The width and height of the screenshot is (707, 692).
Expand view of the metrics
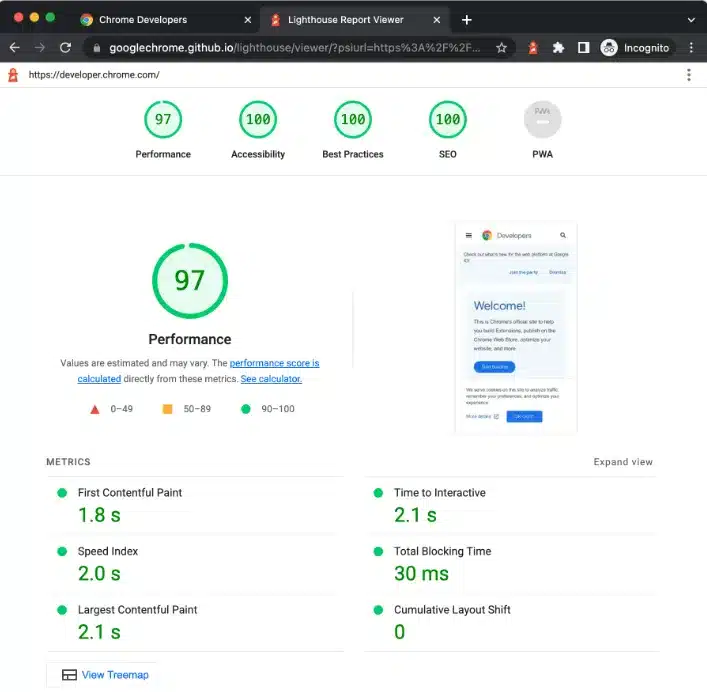pos(623,462)
